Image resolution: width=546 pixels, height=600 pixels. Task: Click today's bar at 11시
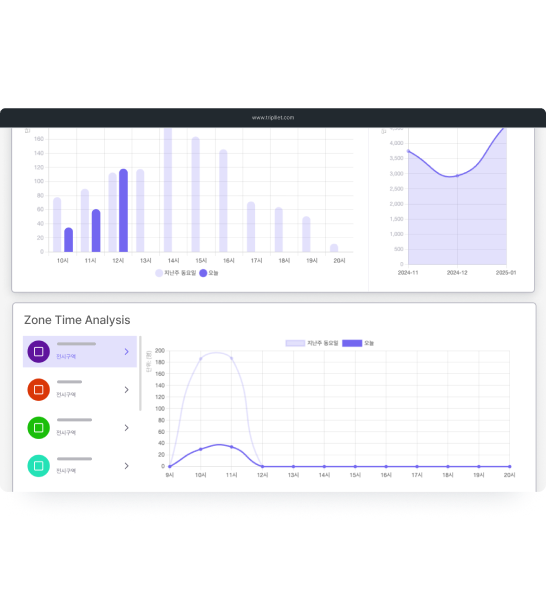click(96, 230)
